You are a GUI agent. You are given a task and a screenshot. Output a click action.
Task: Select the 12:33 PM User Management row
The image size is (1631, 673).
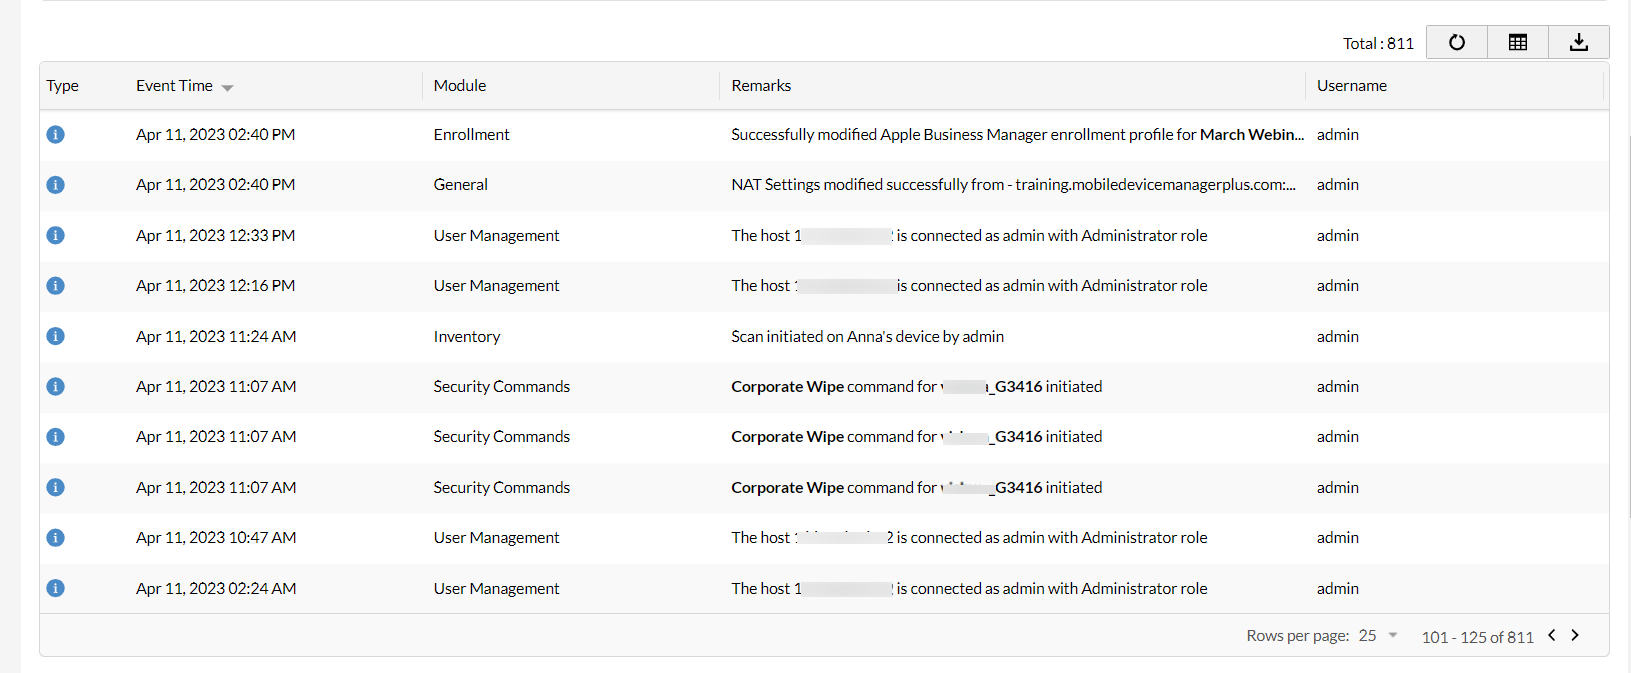click(496, 236)
